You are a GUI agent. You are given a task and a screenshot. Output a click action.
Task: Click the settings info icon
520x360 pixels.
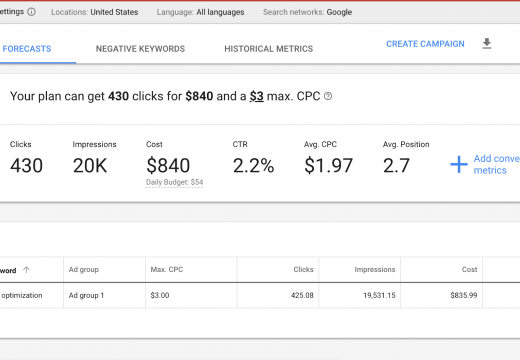coord(31,12)
